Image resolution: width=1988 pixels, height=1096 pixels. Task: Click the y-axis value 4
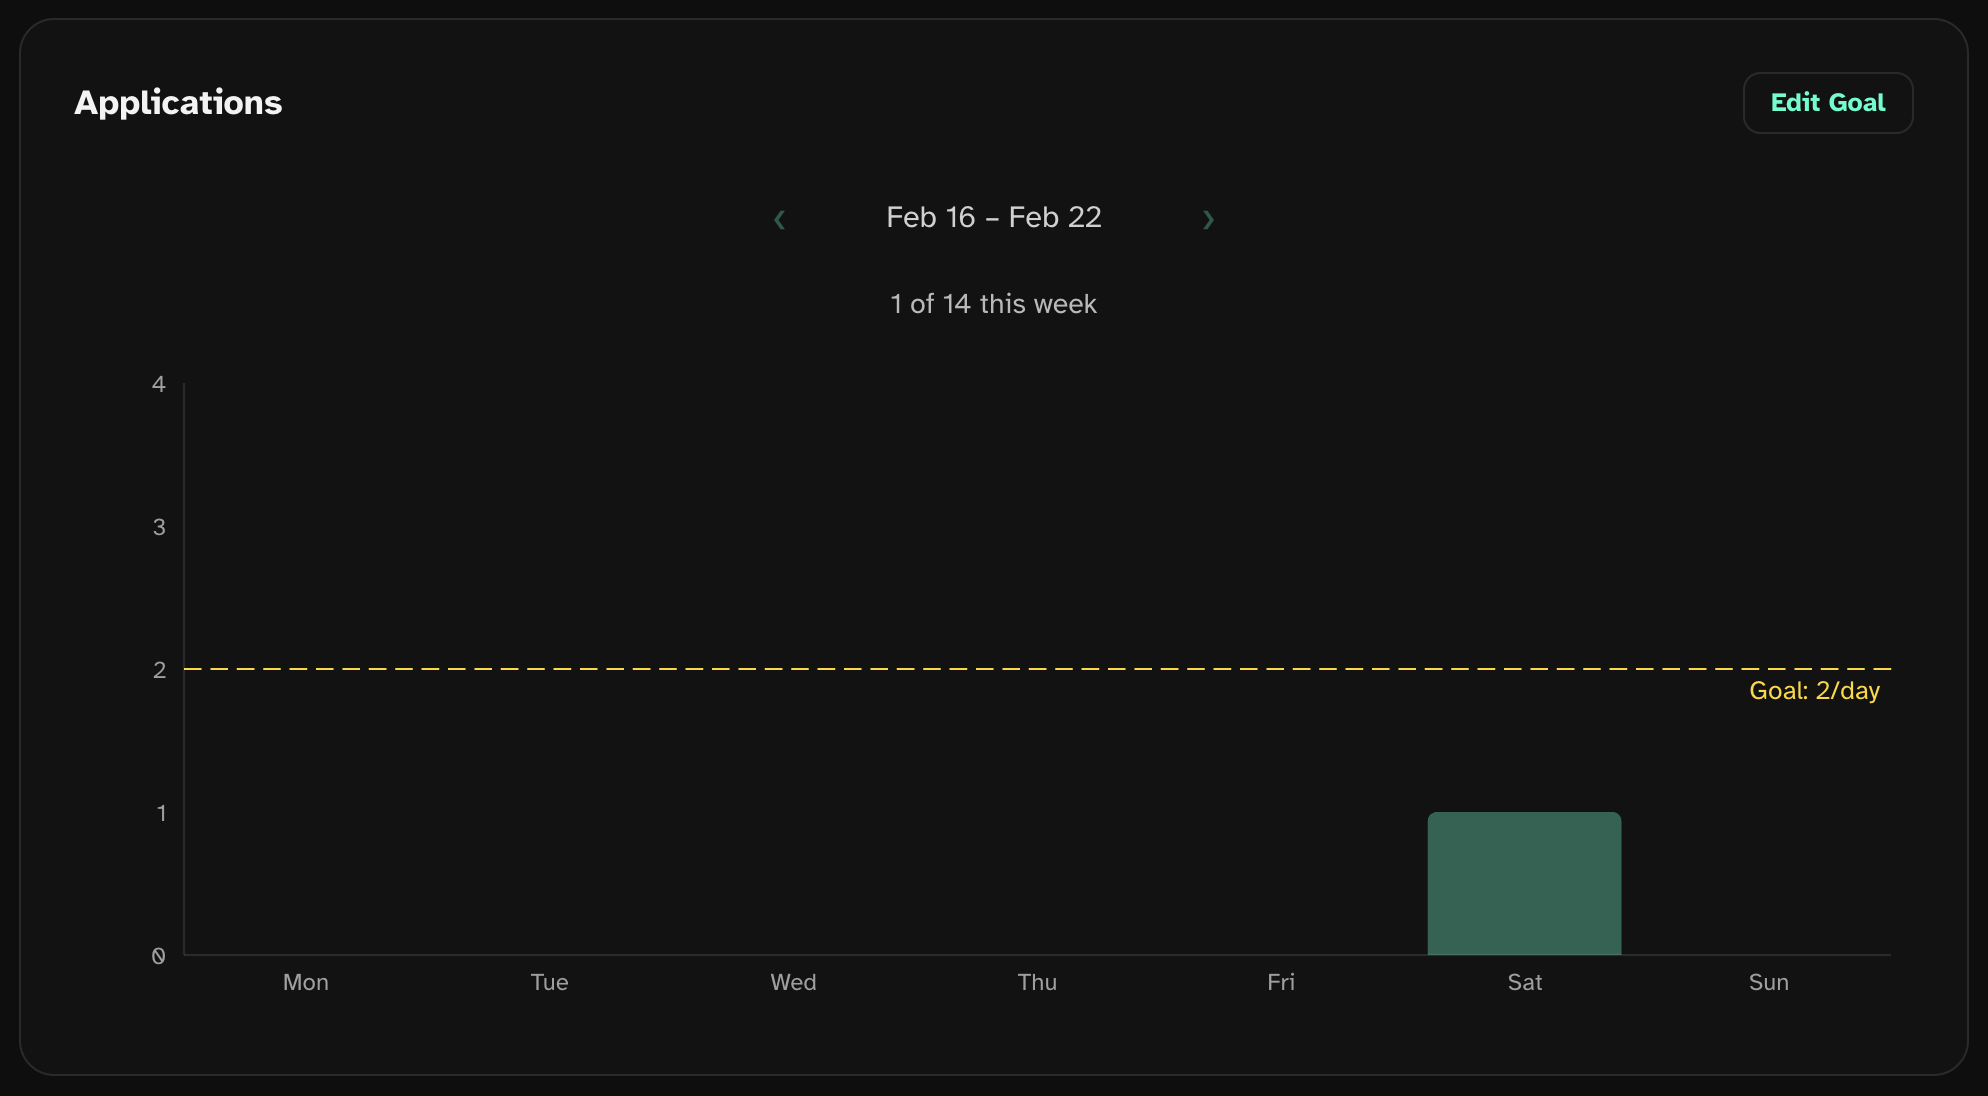159,384
